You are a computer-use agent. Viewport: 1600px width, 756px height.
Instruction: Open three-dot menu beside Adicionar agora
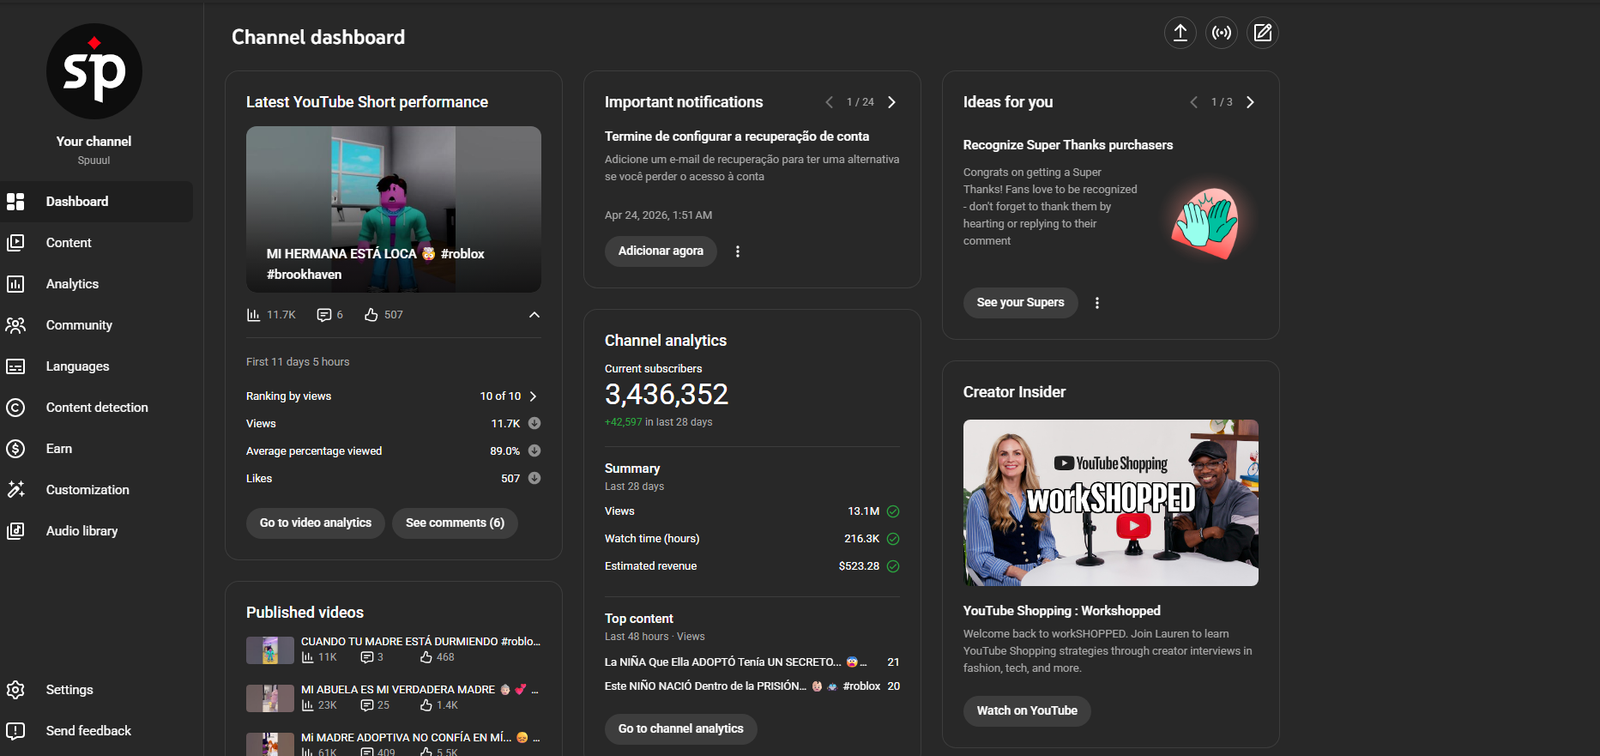[x=738, y=252]
